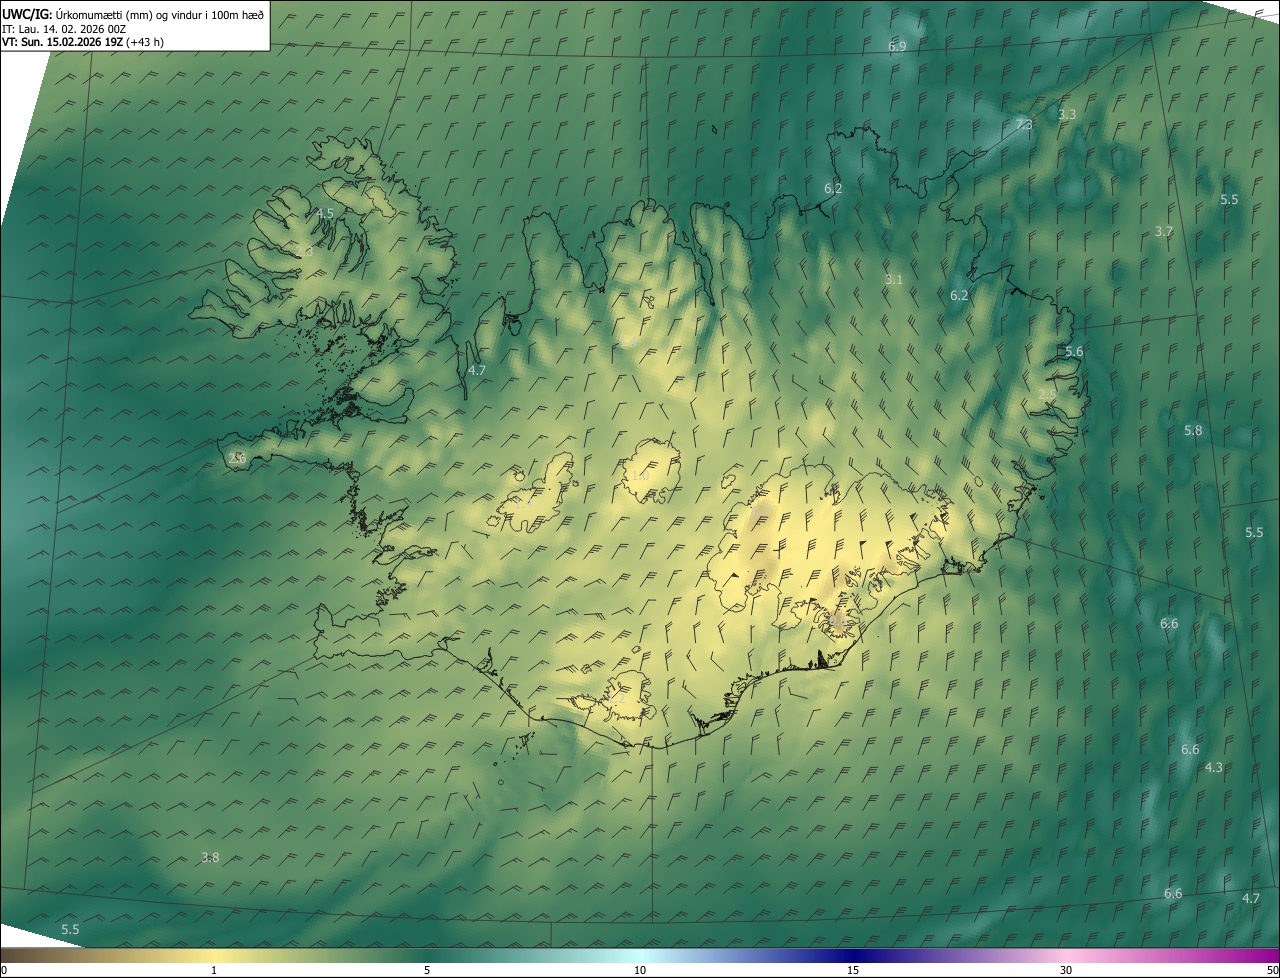The image size is (1280, 978).
Task: Click the "VT: Sun. 15.02.2026 19Z (+43 h)" line
Action: [x=83, y=43]
